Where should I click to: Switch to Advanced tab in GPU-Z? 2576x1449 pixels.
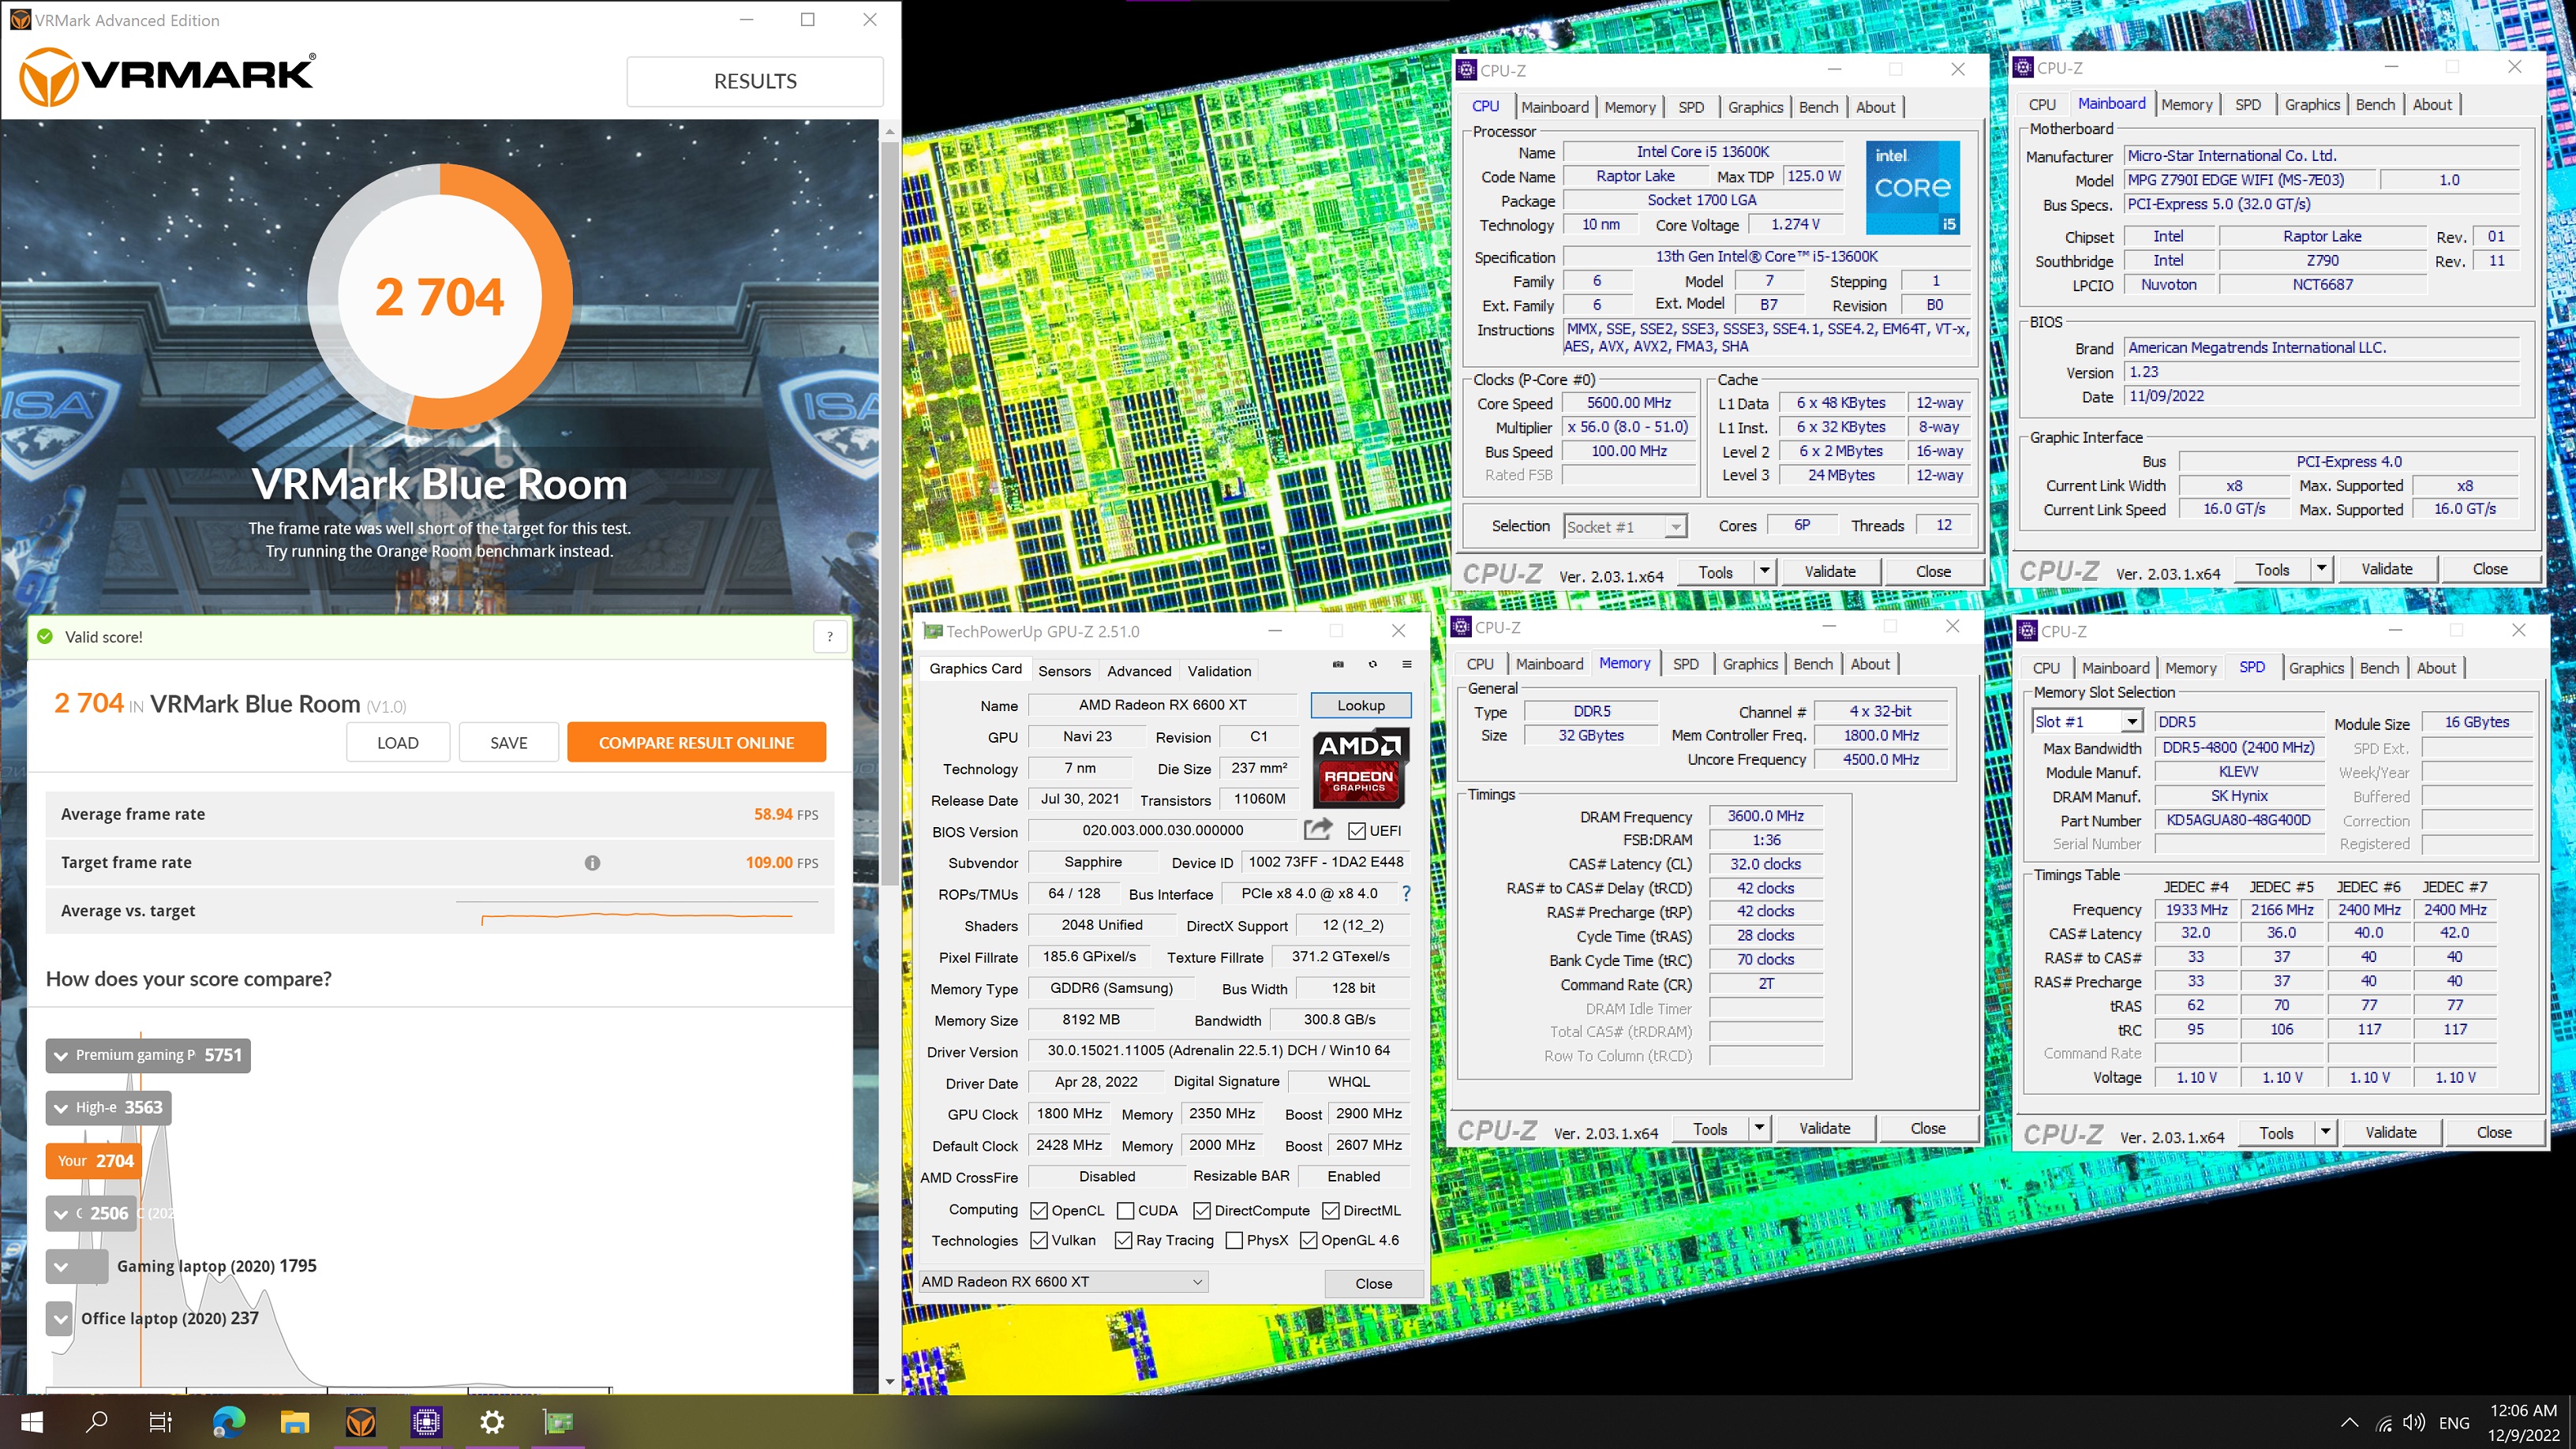pyautogui.click(x=1139, y=670)
